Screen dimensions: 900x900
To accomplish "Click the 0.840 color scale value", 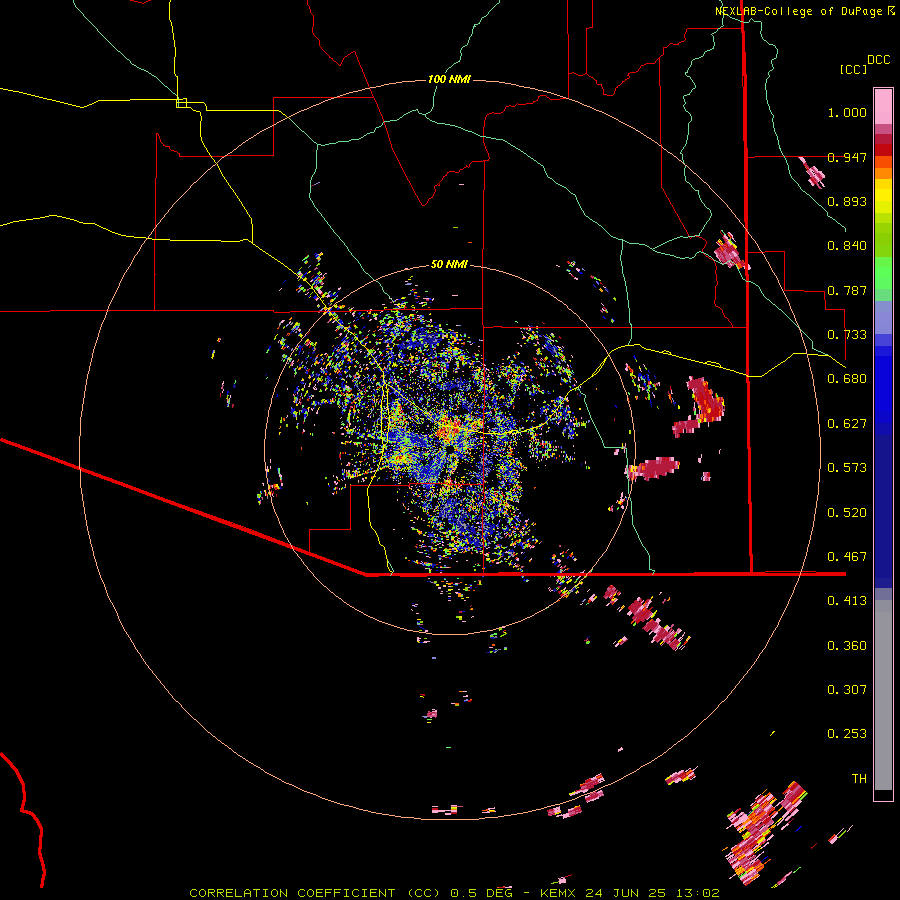I will [847, 246].
